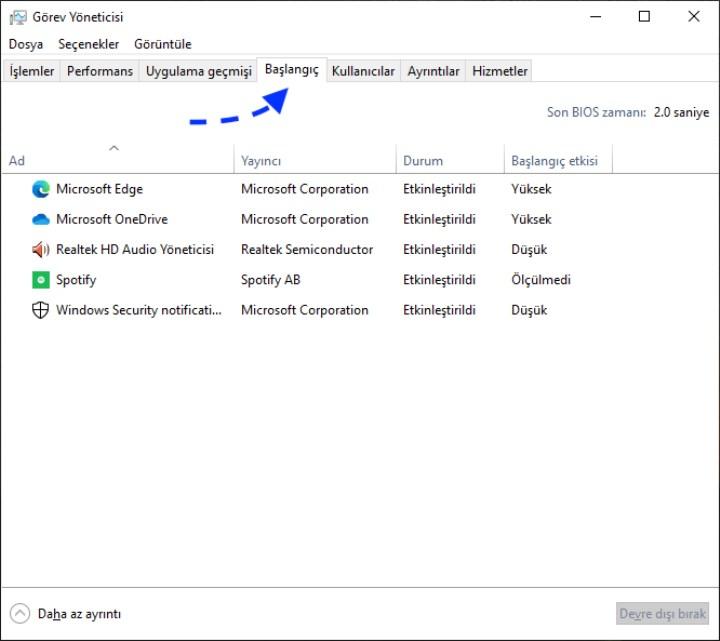Select the Microsoft OneDrive row name

pyautogui.click(x=112, y=219)
